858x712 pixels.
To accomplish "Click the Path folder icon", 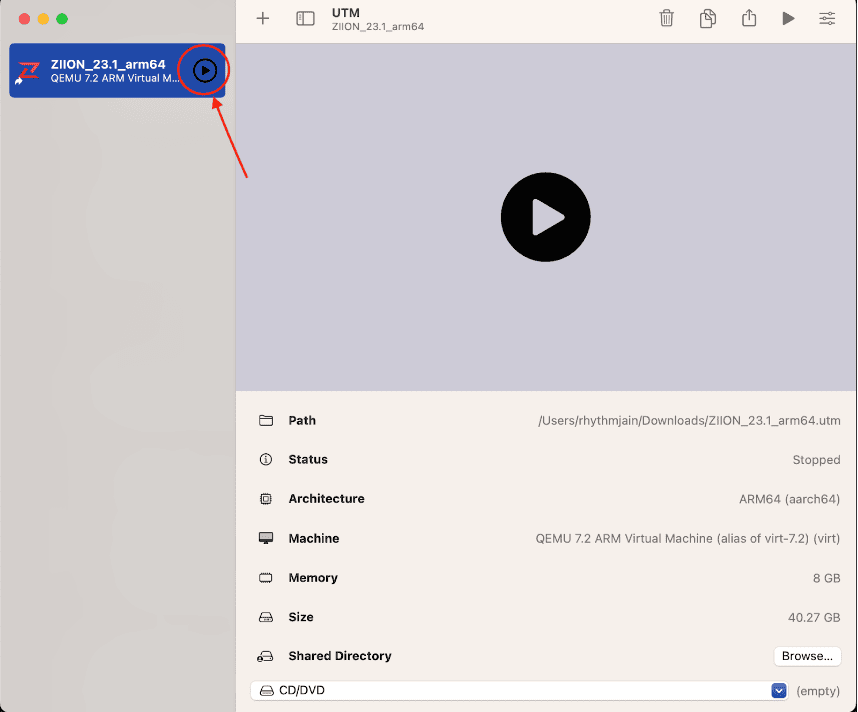I will tap(266, 420).
